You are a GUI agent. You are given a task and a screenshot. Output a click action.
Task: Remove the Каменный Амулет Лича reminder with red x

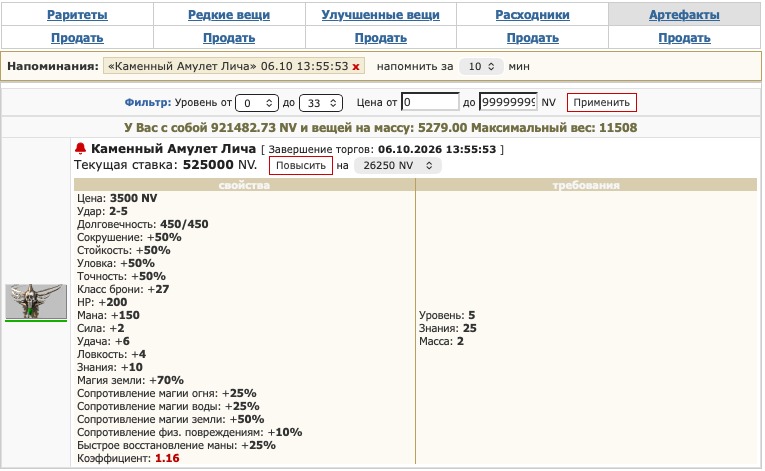click(356, 67)
